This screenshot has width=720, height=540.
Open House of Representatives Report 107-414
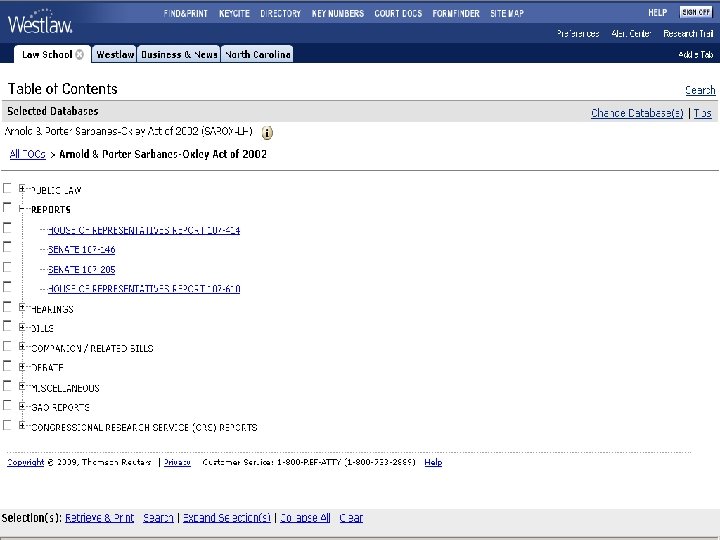[x=144, y=230]
